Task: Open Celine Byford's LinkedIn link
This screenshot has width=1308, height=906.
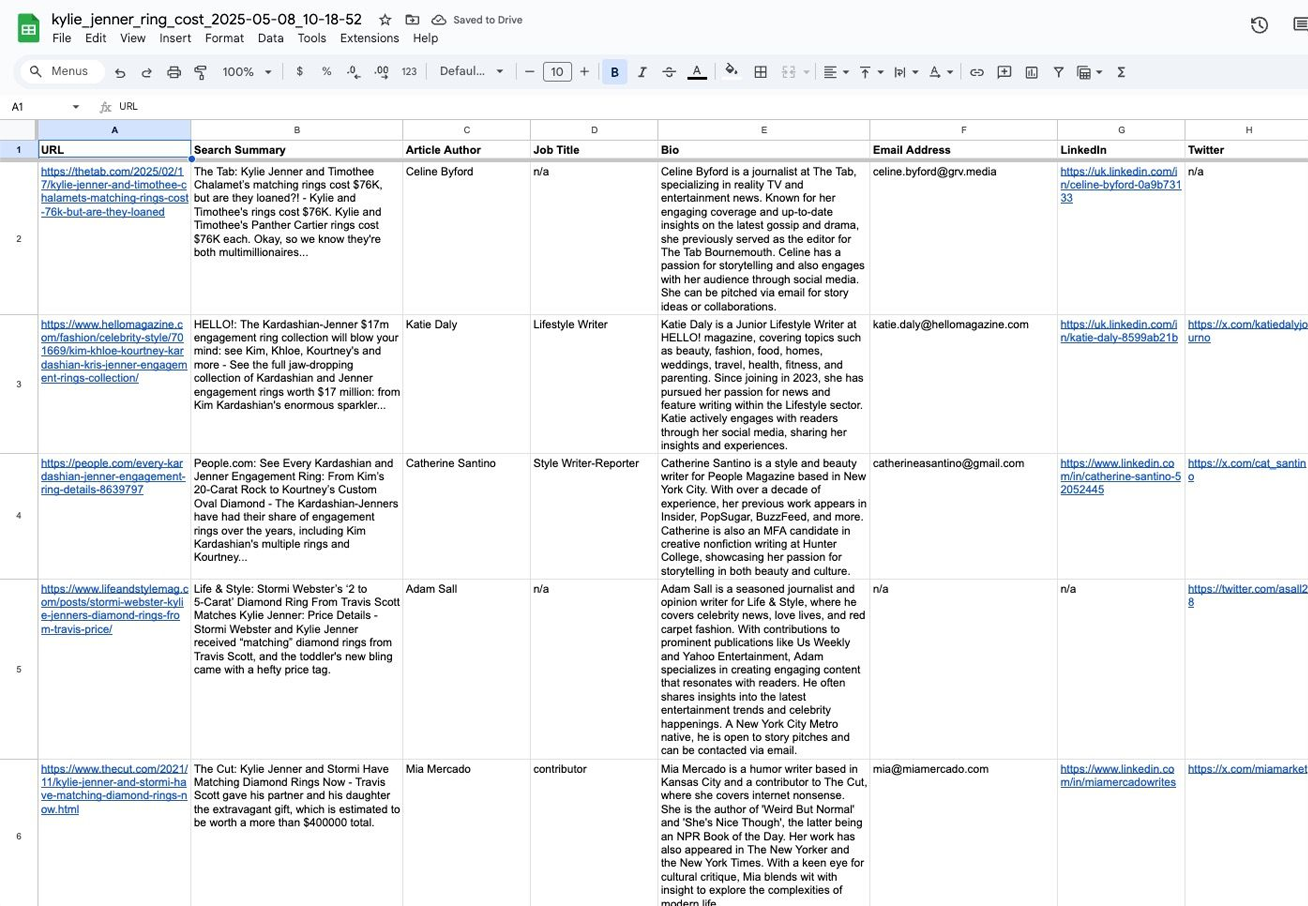Action: tap(1121, 185)
